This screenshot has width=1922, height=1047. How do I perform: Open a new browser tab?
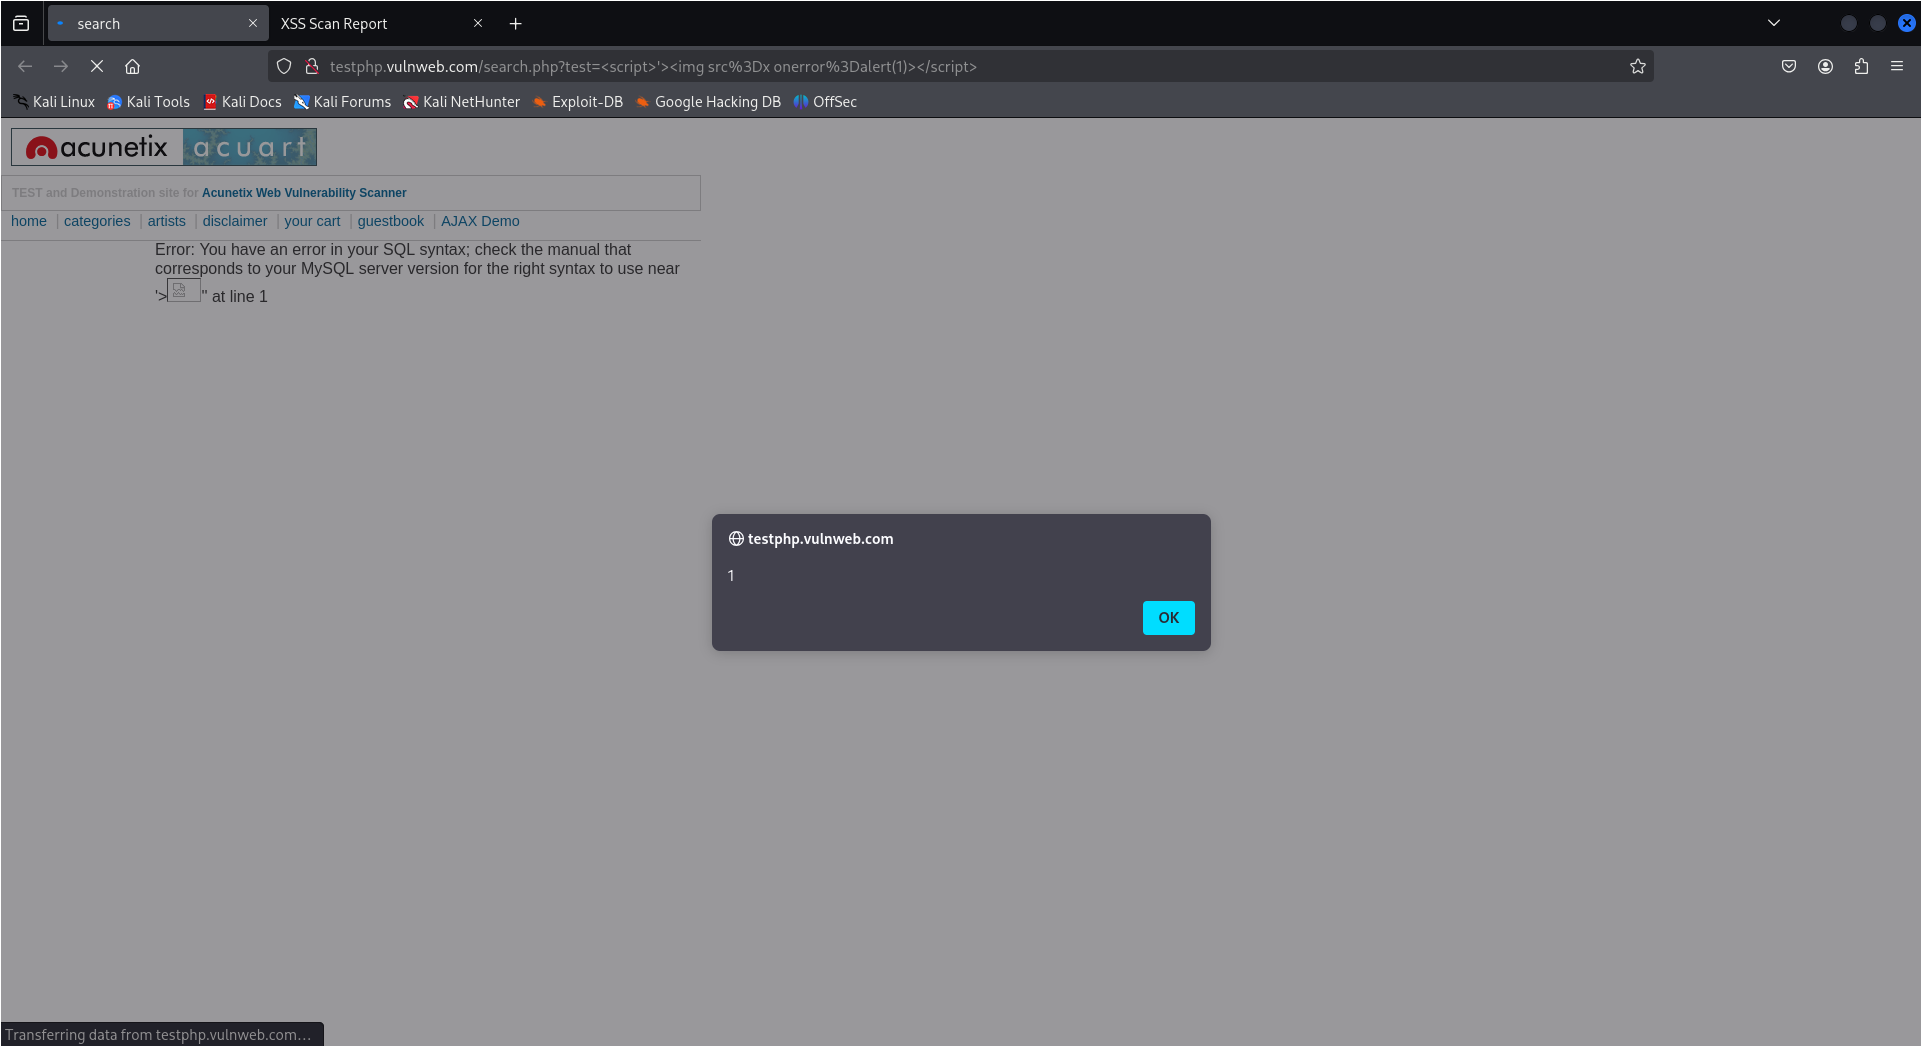516,22
